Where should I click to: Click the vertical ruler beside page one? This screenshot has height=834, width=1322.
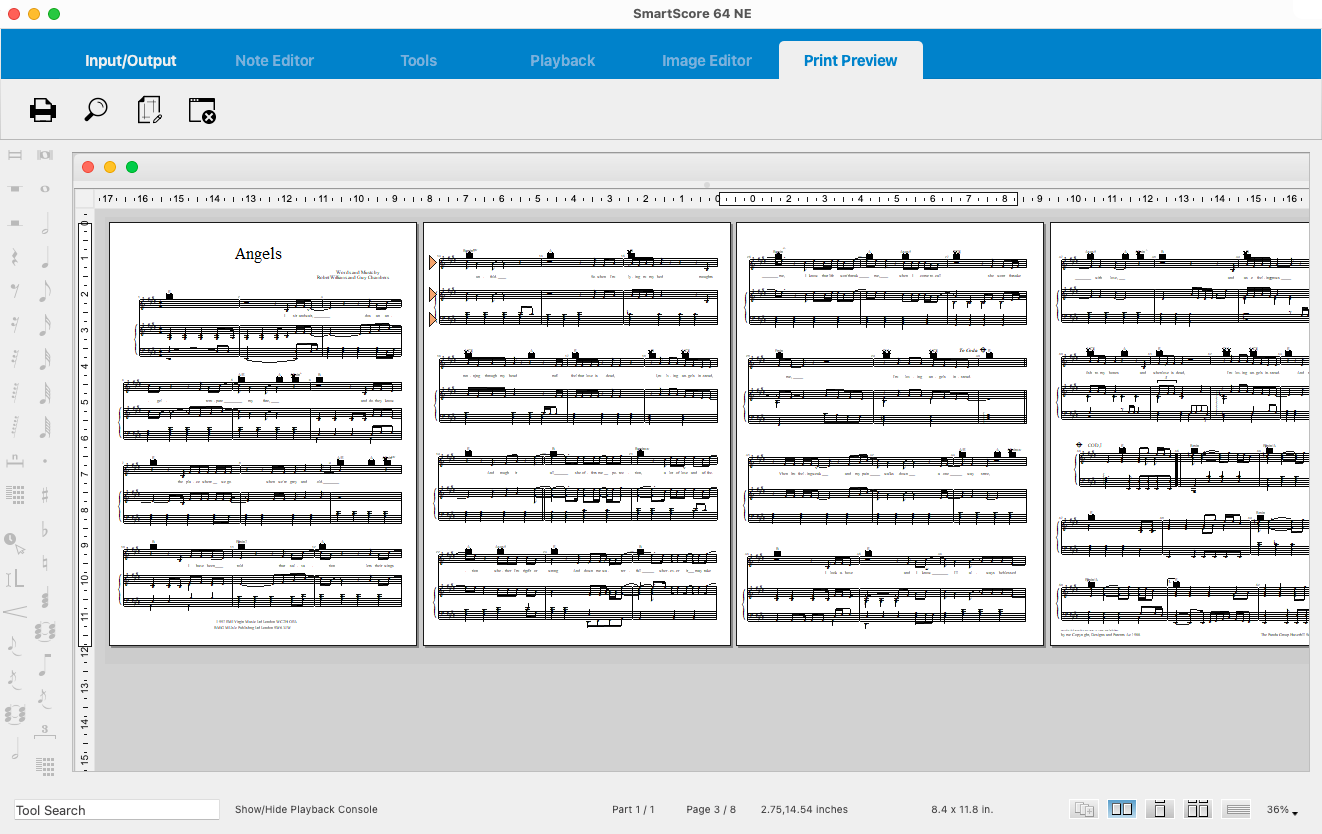coord(85,434)
